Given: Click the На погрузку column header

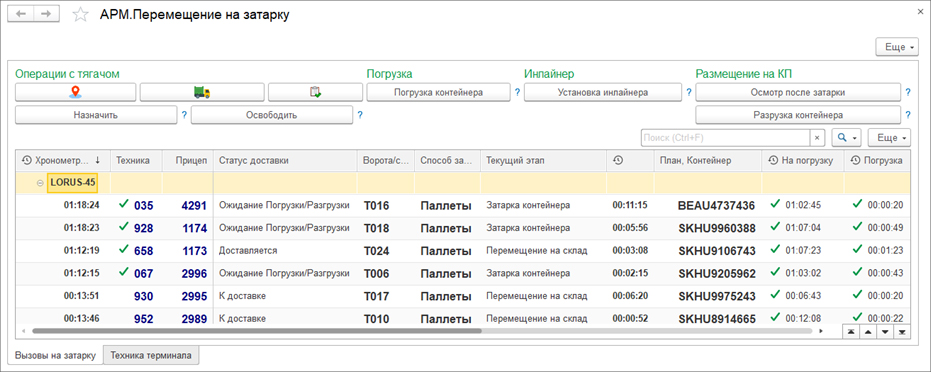Looking at the screenshot, I should point(803,160).
